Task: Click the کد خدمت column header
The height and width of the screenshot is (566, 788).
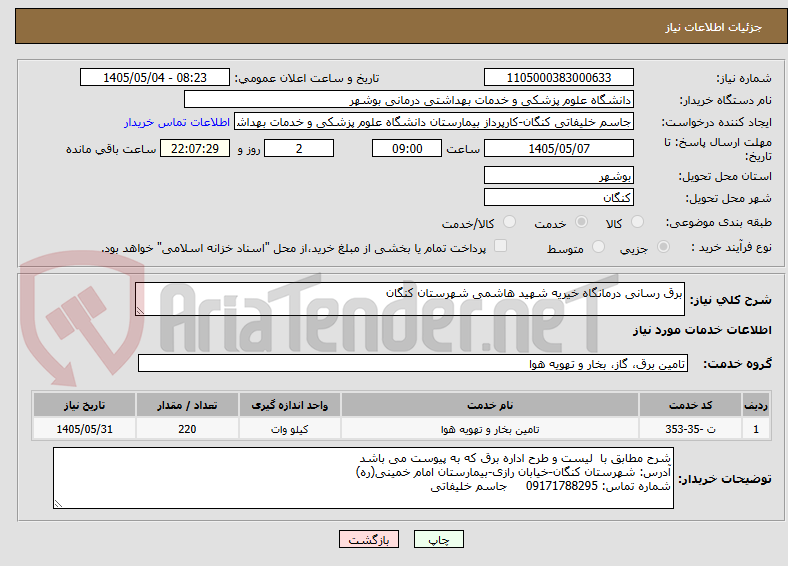Action: (691, 405)
